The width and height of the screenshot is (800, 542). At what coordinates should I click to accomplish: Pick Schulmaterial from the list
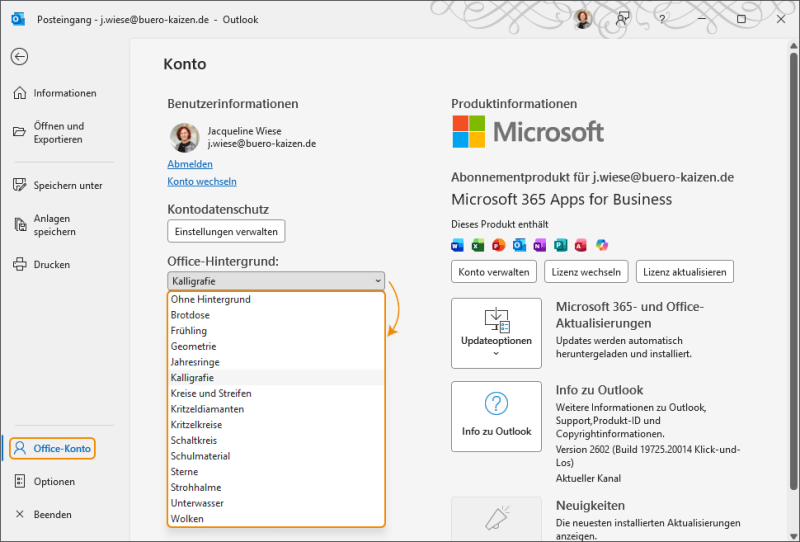[x=276, y=456]
